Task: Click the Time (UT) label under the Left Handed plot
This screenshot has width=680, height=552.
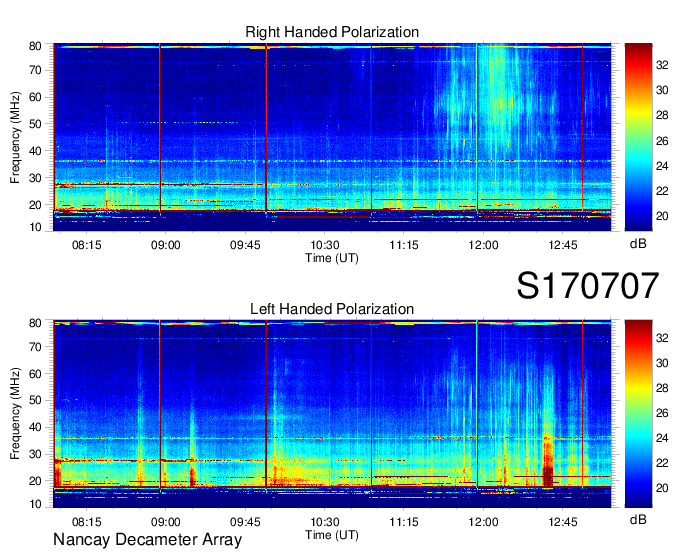Action: coord(332,535)
